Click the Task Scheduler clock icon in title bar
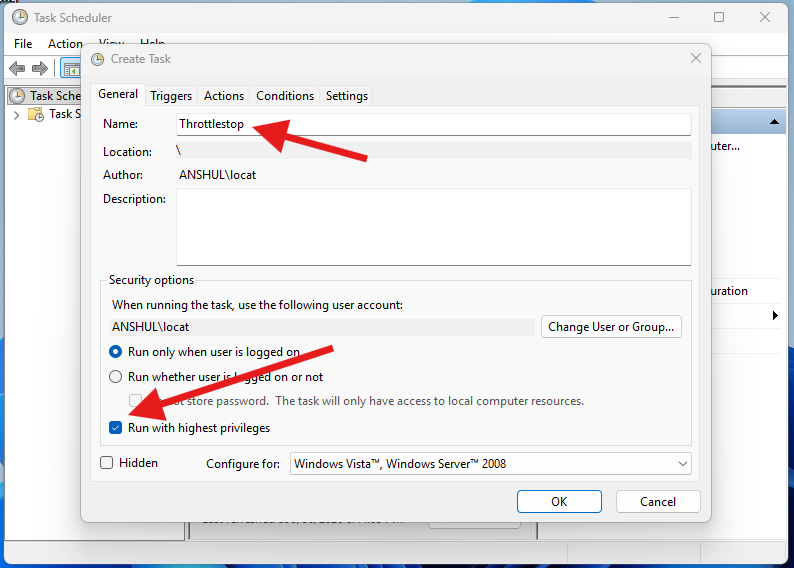 click(20, 17)
